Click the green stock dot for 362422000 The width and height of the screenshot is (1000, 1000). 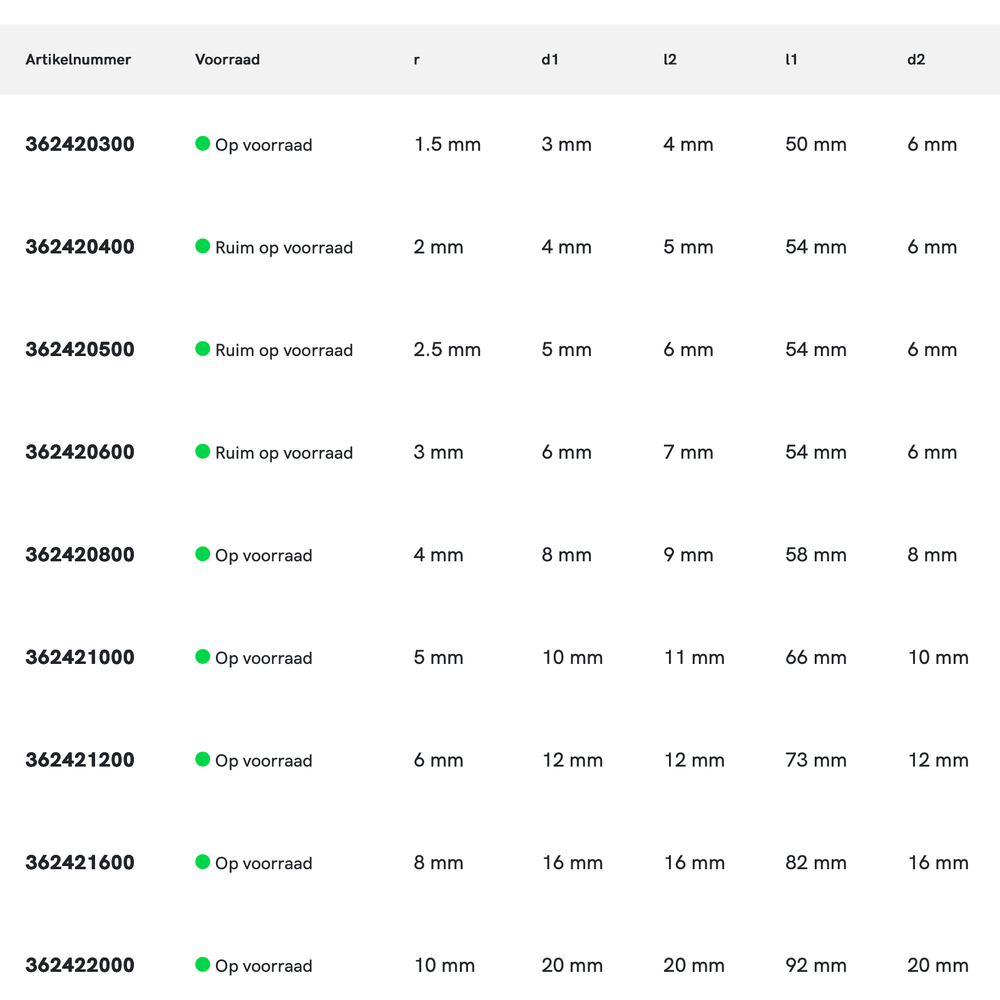click(202, 965)
